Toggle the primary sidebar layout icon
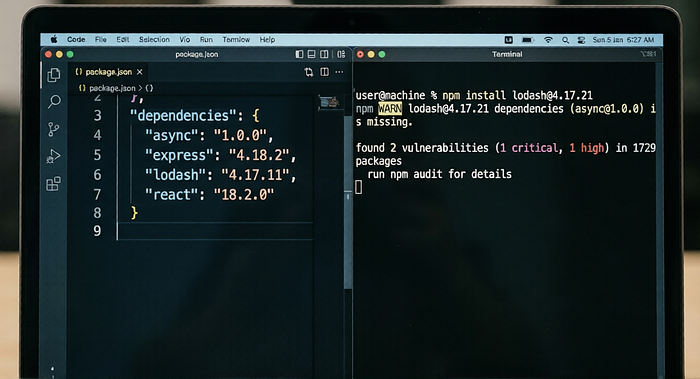The width and height of the screenshot is (700, 379). click(299, 54)
